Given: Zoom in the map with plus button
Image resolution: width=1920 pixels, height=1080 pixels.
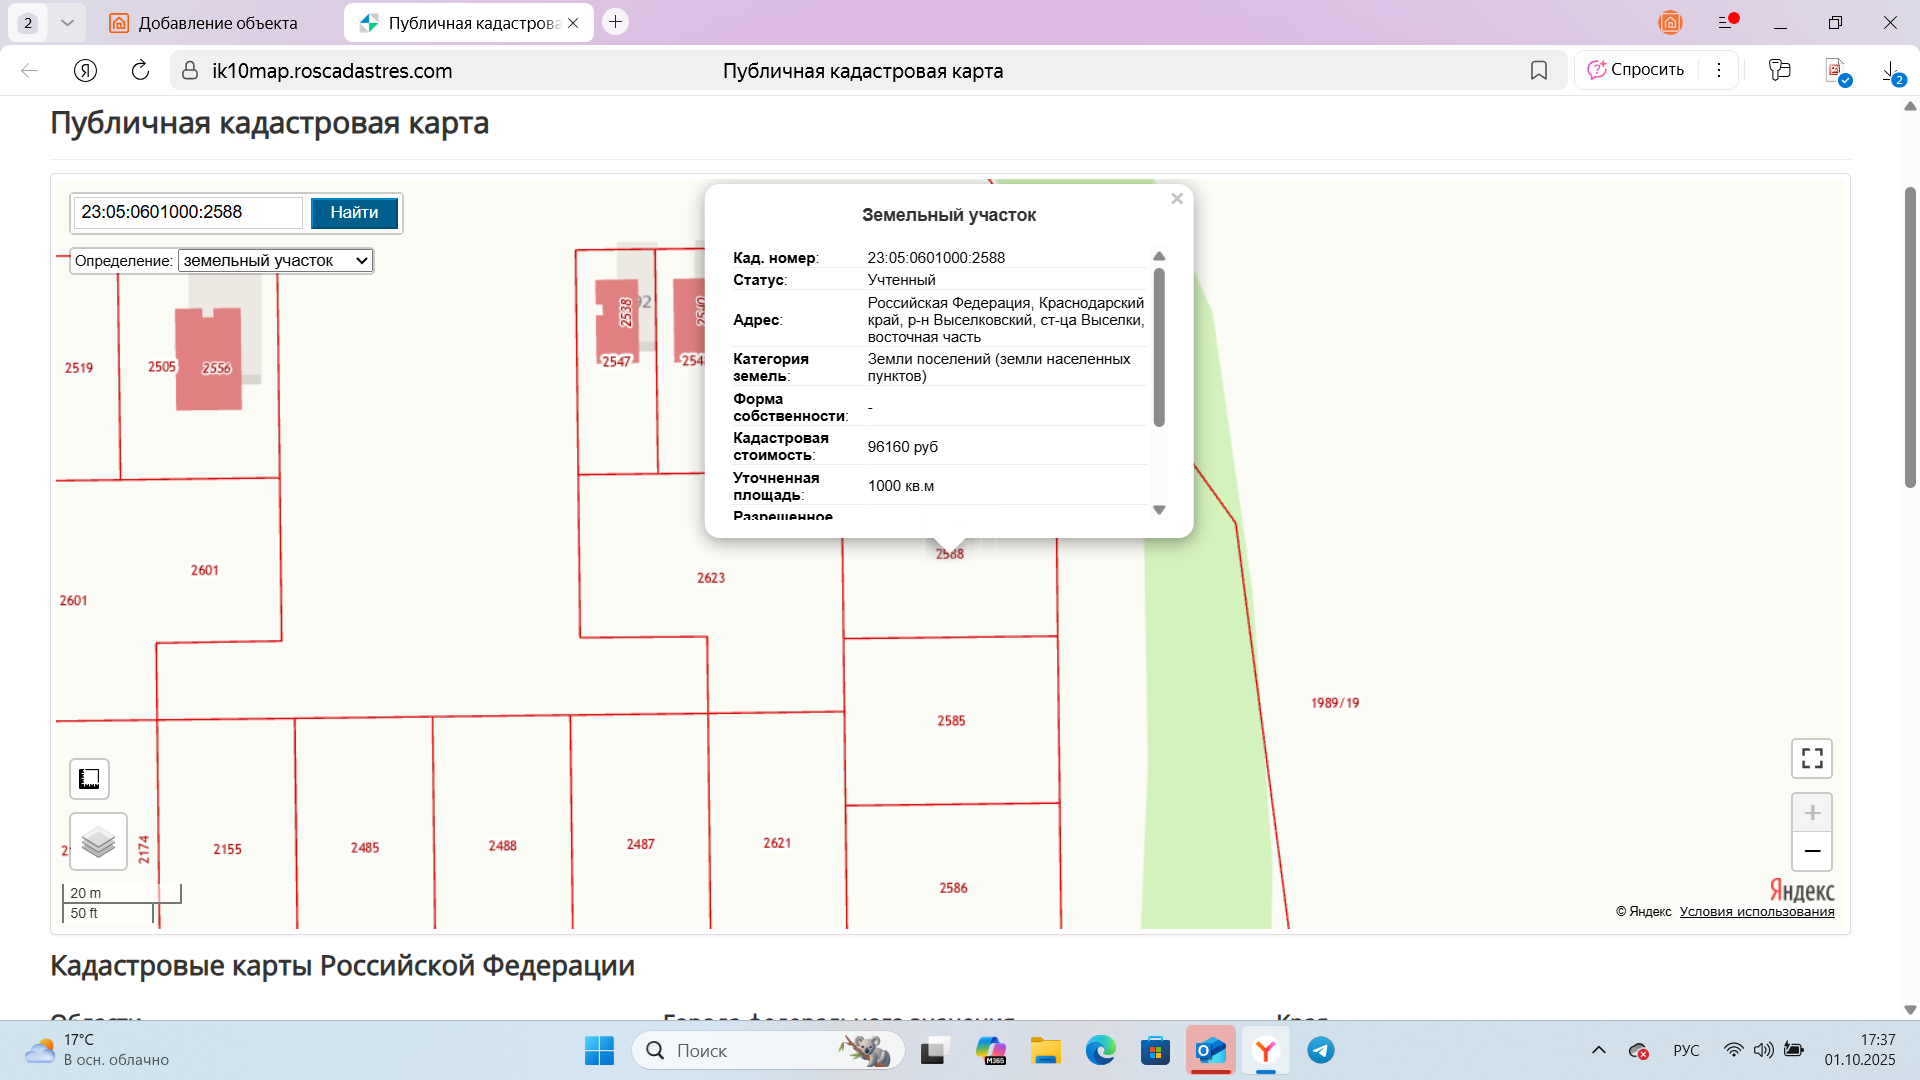Looking at the screenshot, I should pyautogui.click(x=1811, y=813).
